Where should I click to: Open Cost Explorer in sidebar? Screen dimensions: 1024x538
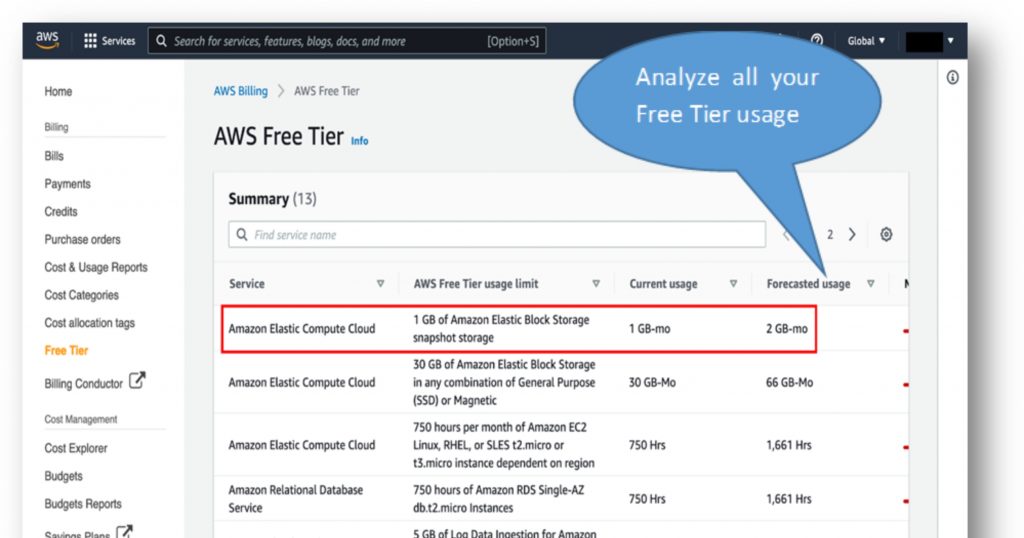[76, 449]
